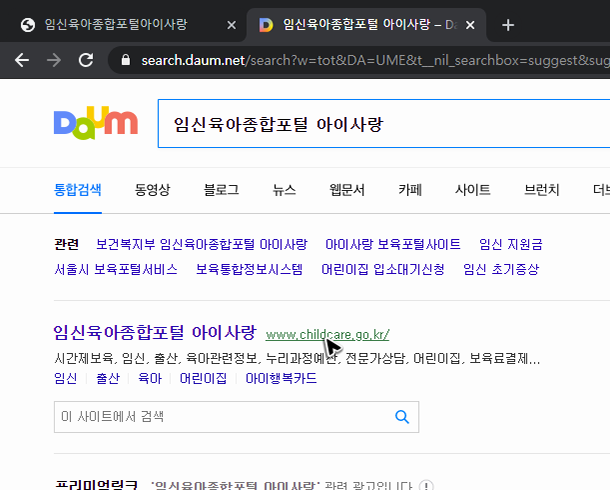Click the magnifier icon in site search box

point(402,417)
